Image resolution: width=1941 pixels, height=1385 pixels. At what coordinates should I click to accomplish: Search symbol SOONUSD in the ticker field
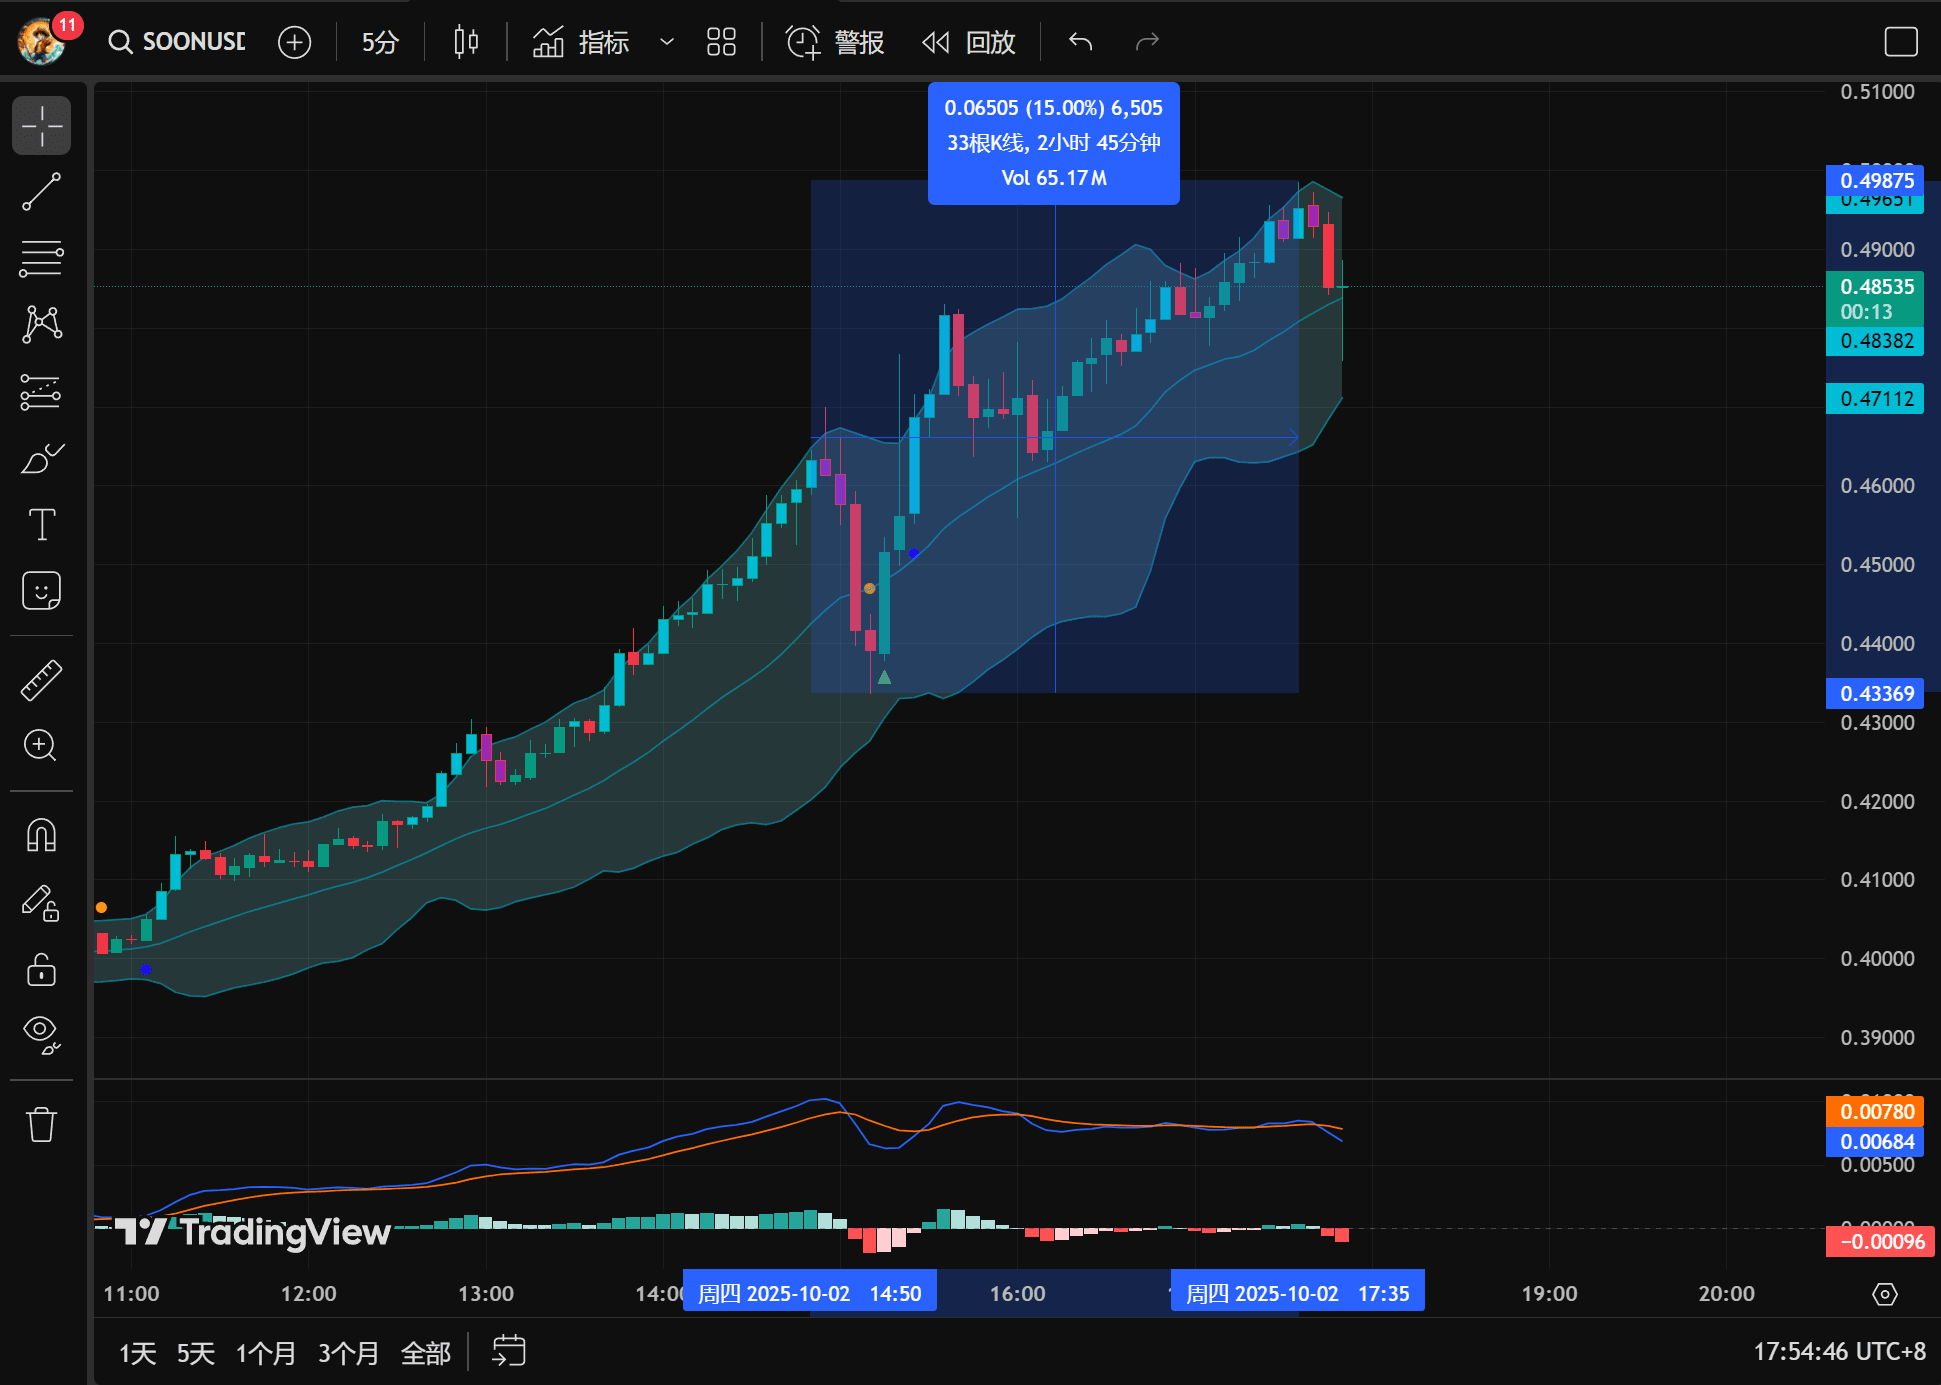[180, 42]
